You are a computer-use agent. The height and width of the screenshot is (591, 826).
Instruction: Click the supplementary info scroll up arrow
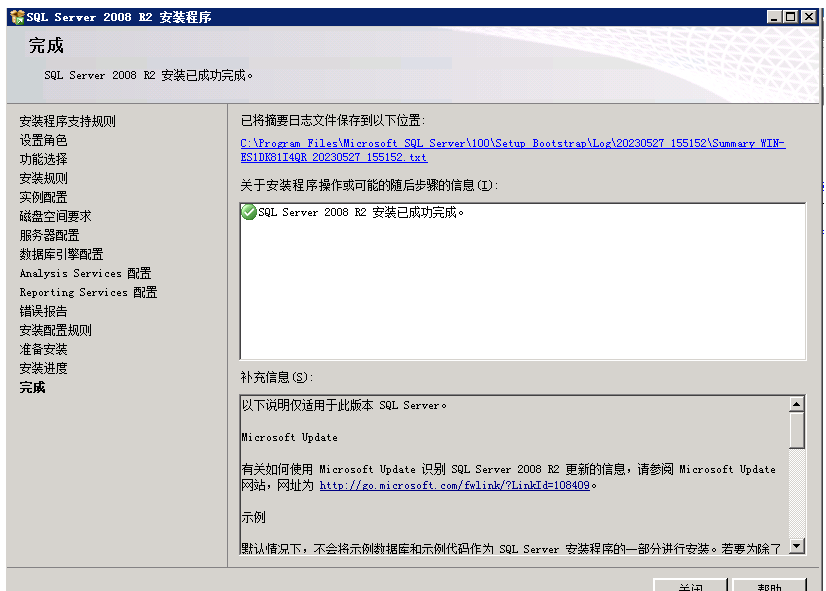(796, 404)
